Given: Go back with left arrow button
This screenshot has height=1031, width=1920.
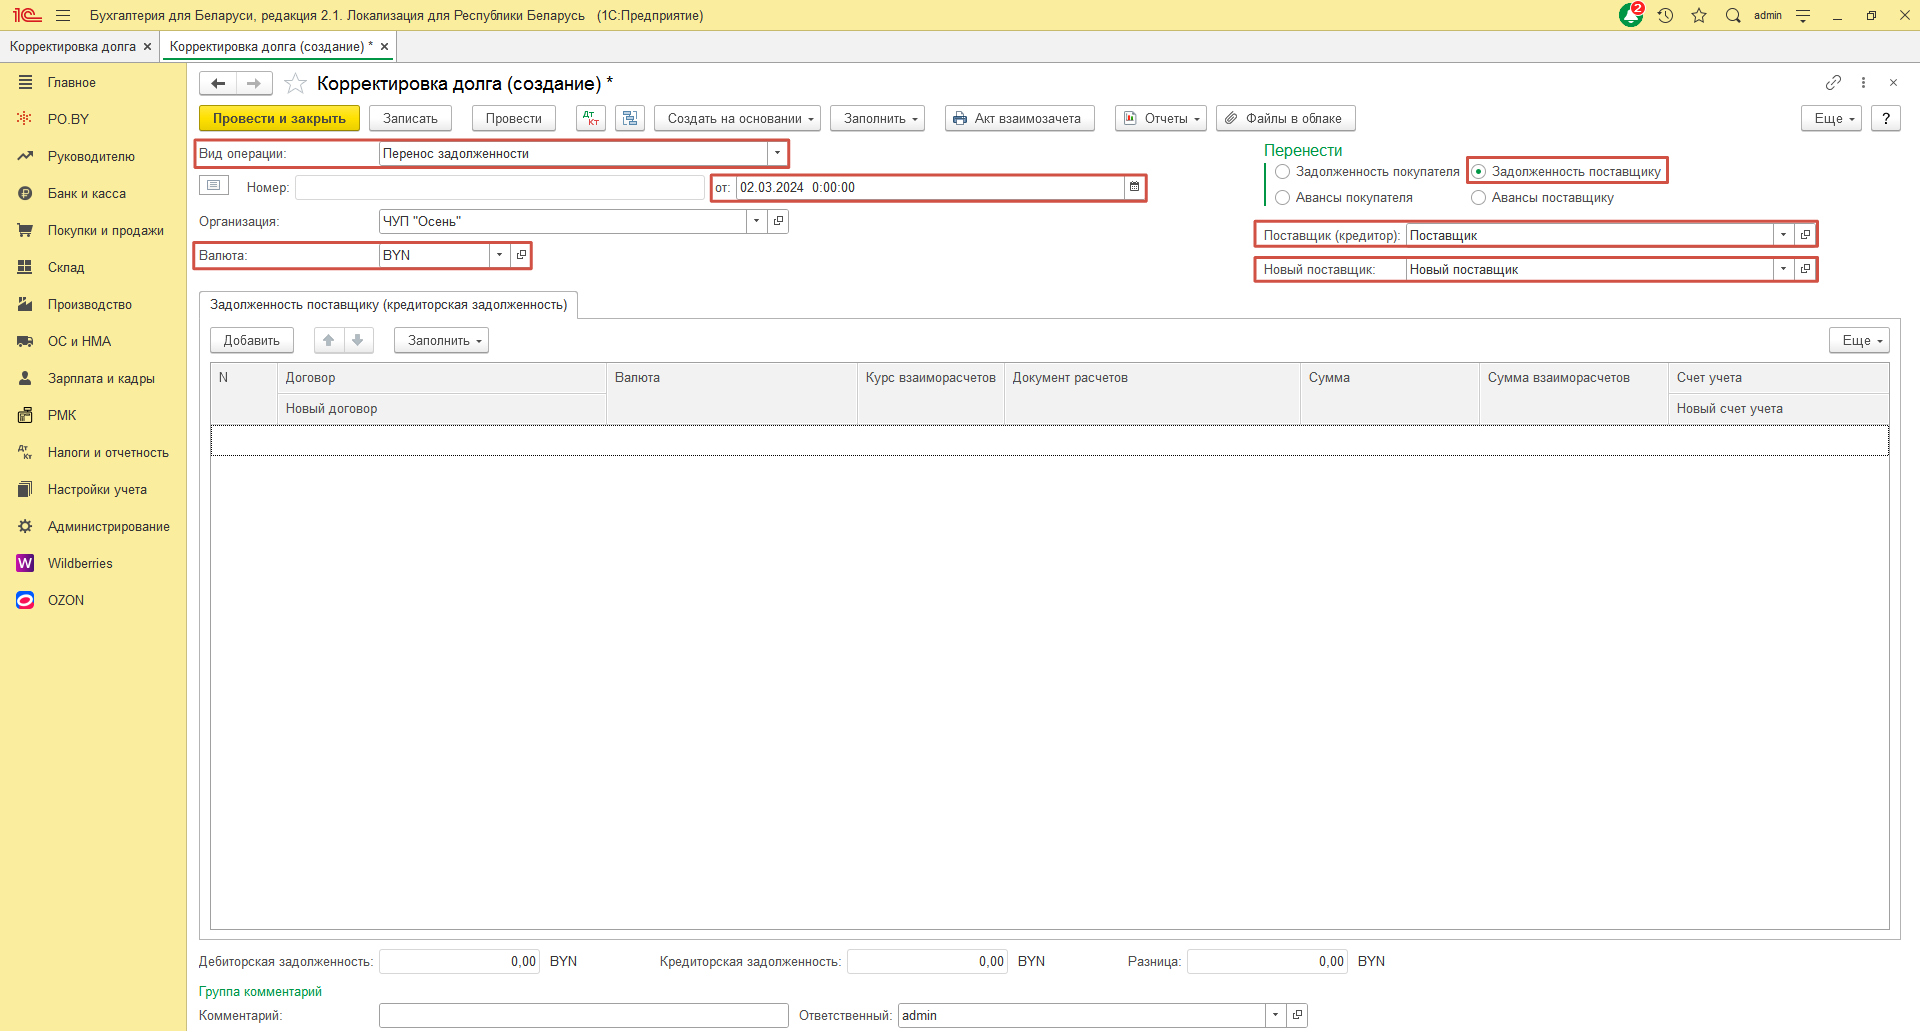Looking at the screenshot, I should click(218, 83).
